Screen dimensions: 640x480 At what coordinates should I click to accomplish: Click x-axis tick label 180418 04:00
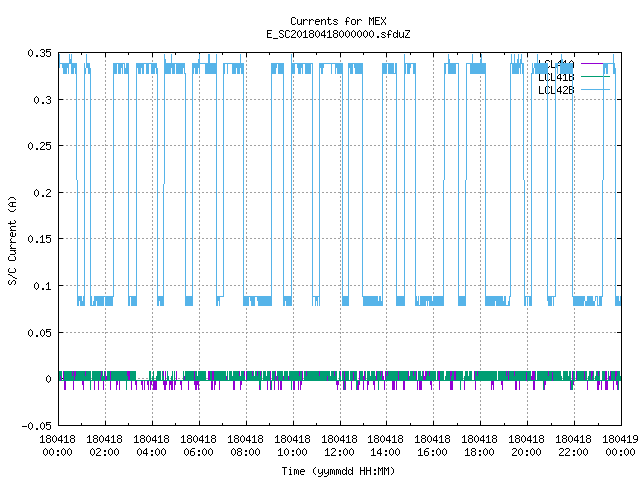pyautogui.click(x=151, y=445)
